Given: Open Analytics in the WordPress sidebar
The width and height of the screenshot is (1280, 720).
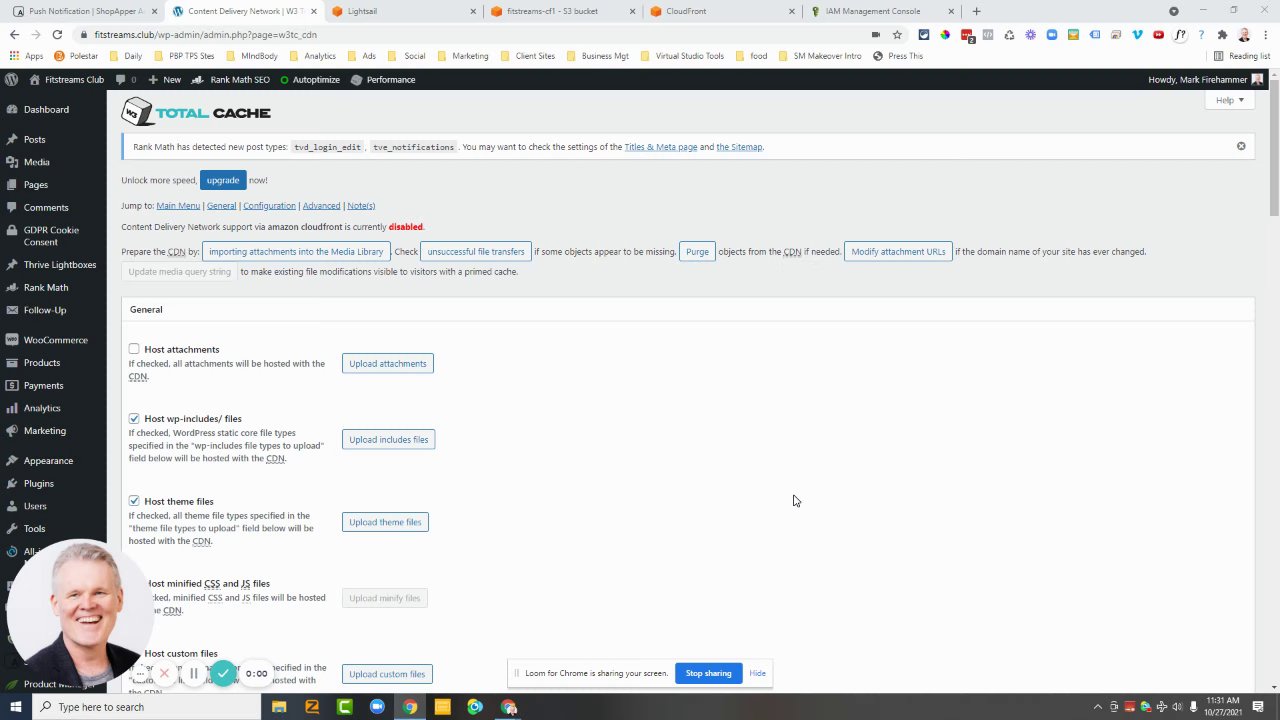Looking at the screenshot, I should point(42,408).
